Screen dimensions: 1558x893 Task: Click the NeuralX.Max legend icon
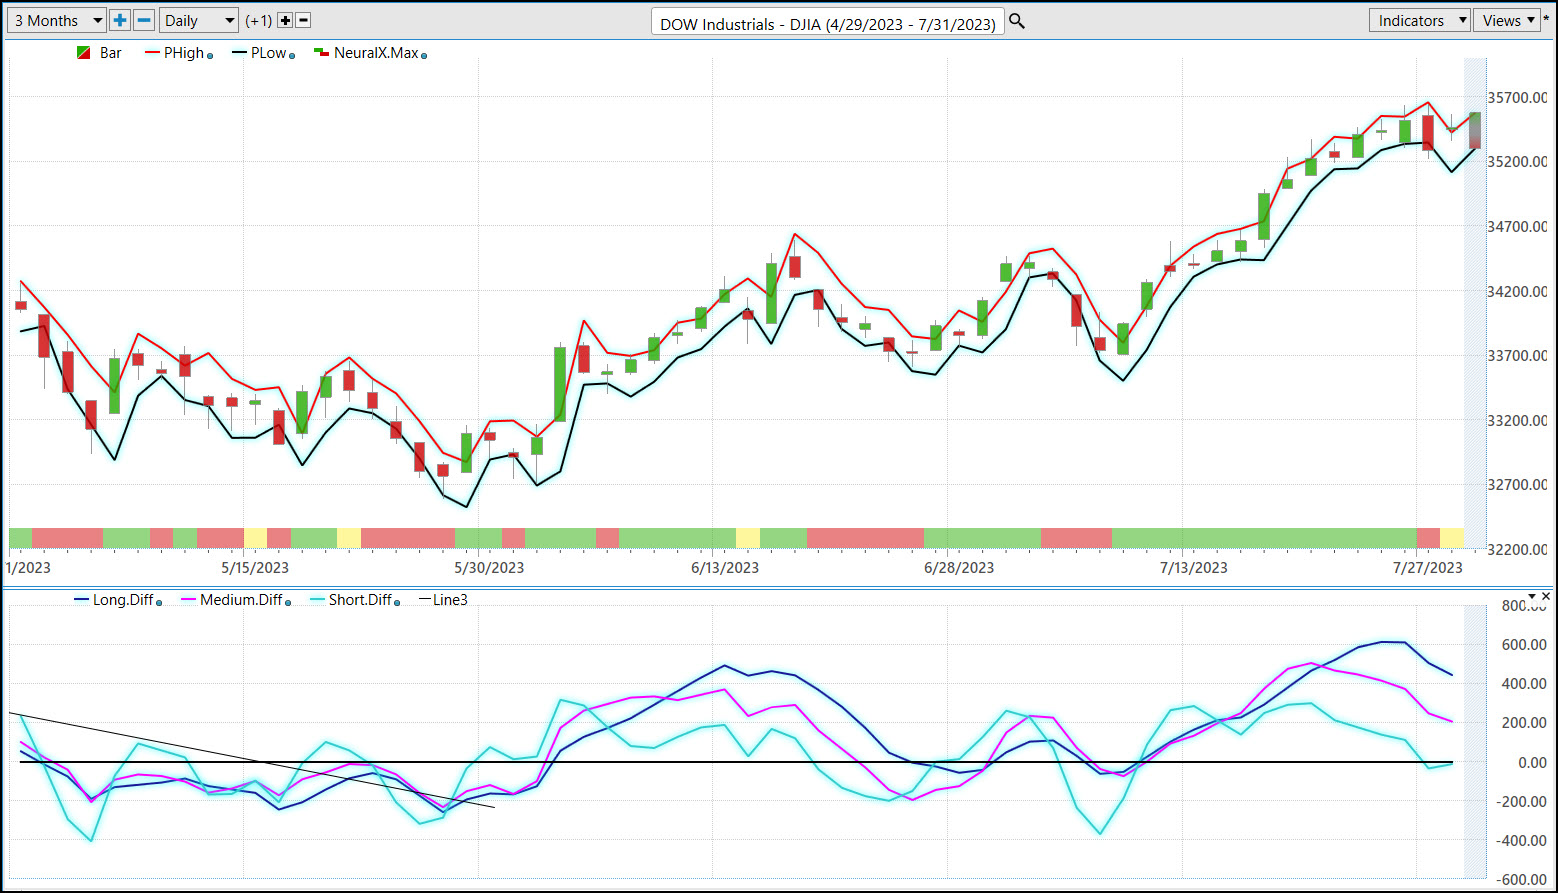coord(321,53)
